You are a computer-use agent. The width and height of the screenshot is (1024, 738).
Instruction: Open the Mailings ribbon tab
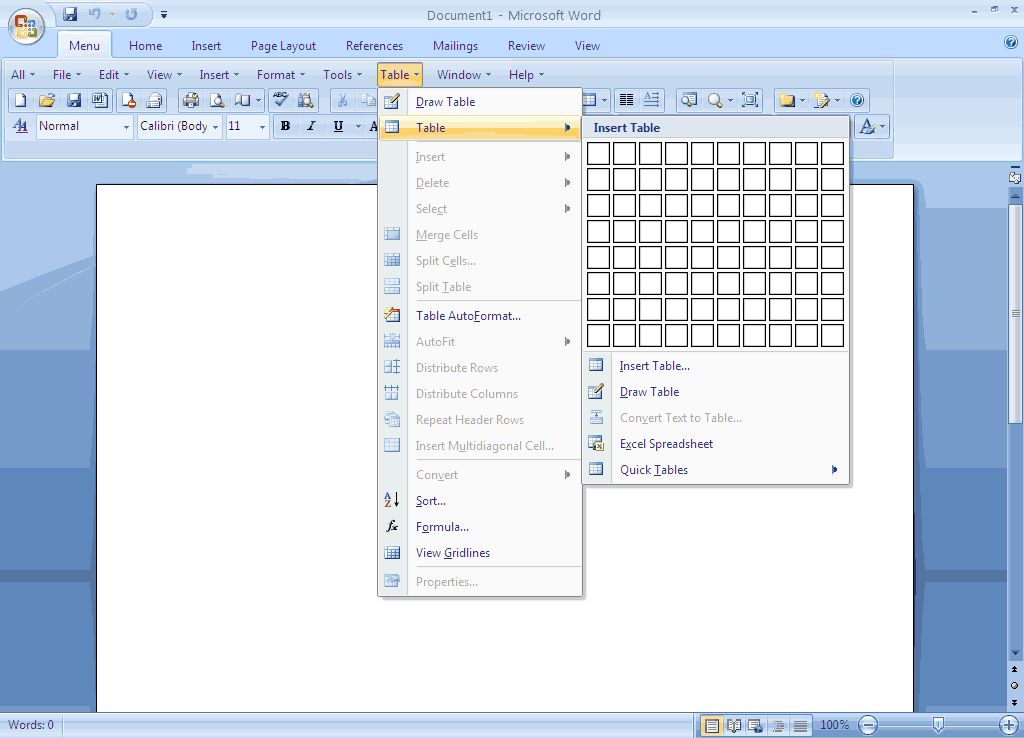(455, 45)
